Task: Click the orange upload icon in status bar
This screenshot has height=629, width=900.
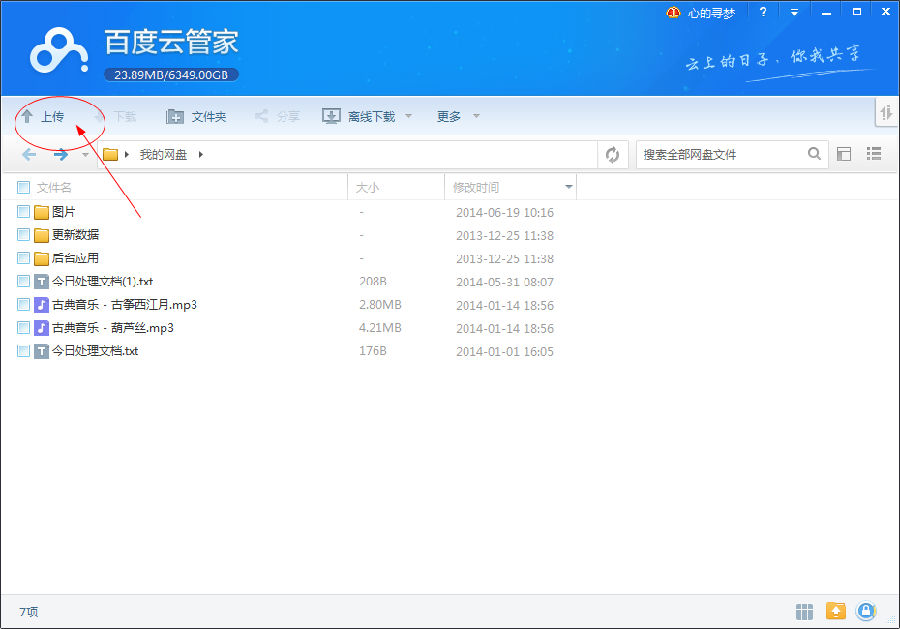Action: pos(836,611)
